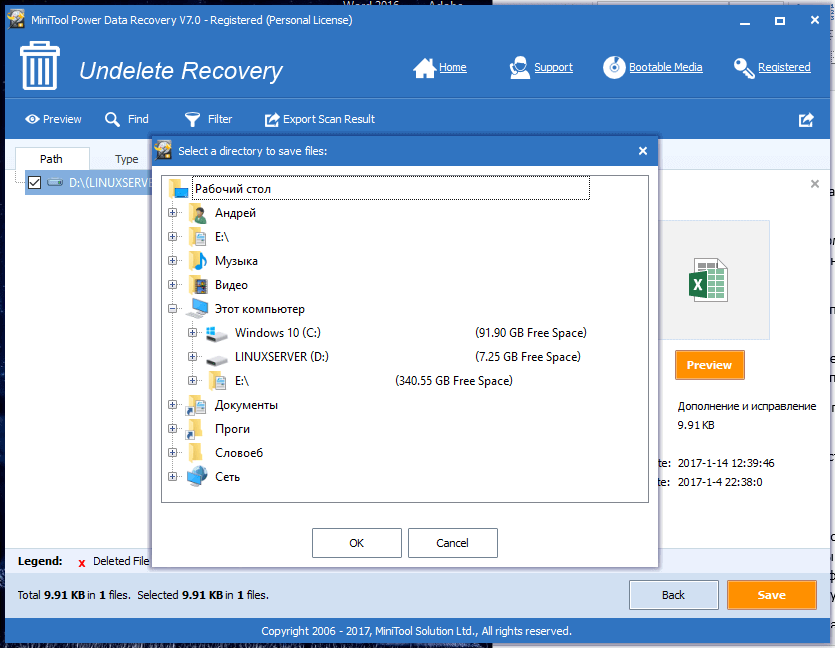
Task: Click the Export Scan Result icon
Action: (x=272, y=119)
